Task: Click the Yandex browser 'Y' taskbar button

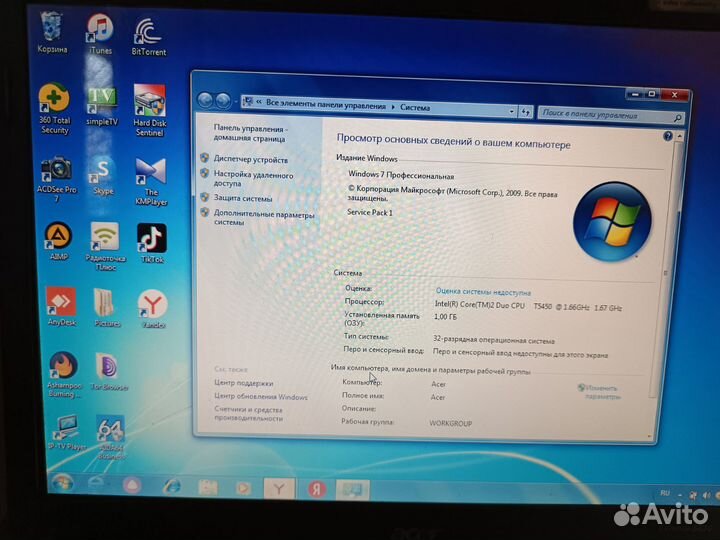Action: pos(279,489)
